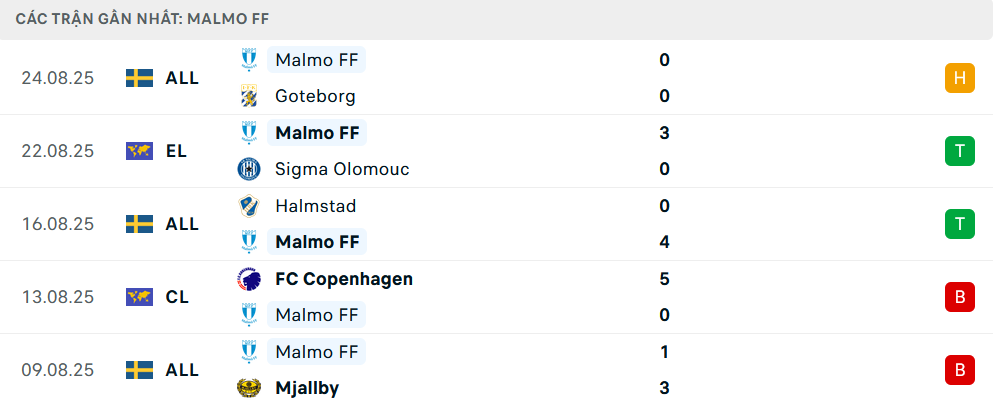Click the Europa League globe icon on 22.08.25
1002x405 pixels.
(139, 151)
